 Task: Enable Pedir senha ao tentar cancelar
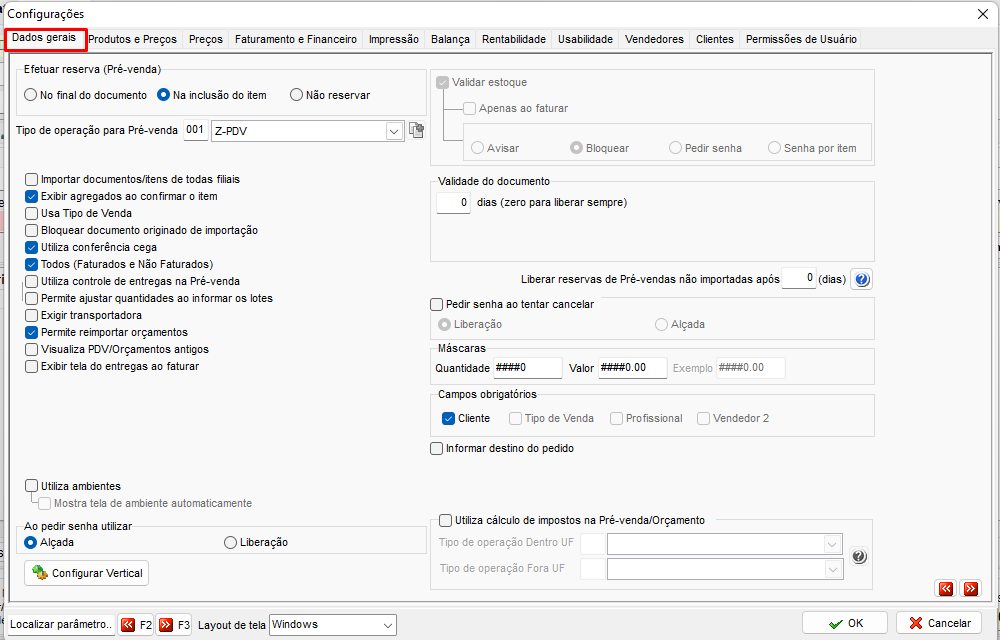click(x=437, y=305)
